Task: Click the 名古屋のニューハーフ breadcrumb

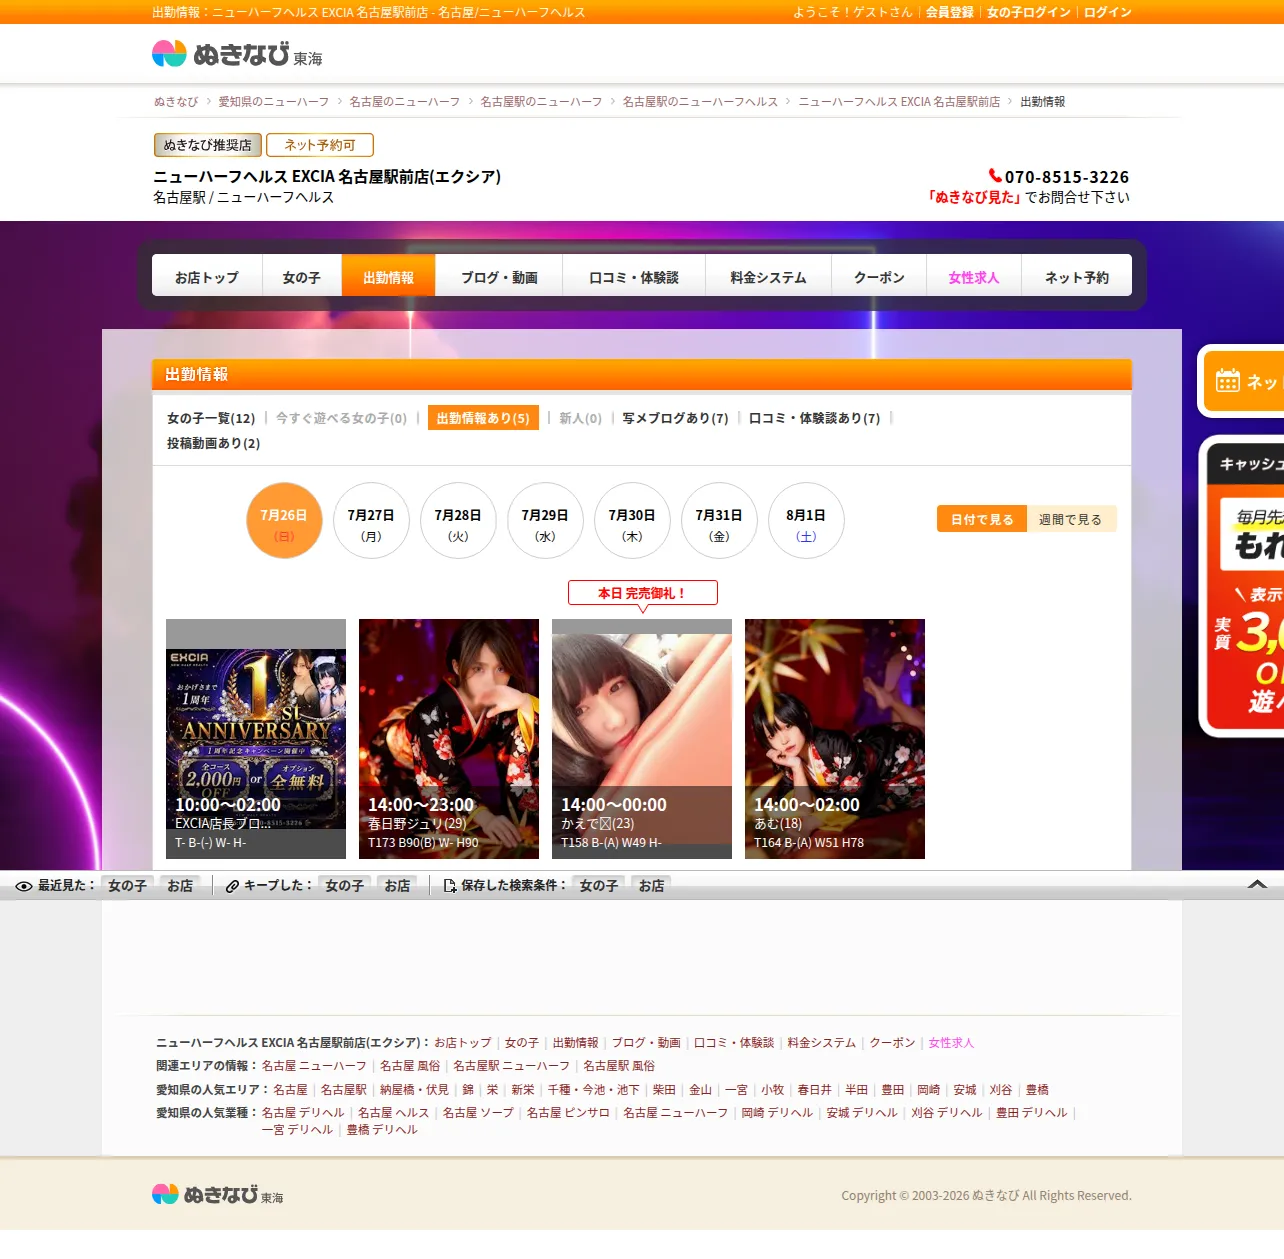Action: click(x=405, y=102)
